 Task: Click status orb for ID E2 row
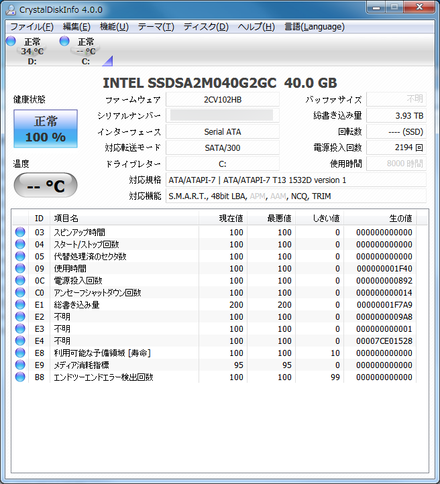click(x=20, y=316)
